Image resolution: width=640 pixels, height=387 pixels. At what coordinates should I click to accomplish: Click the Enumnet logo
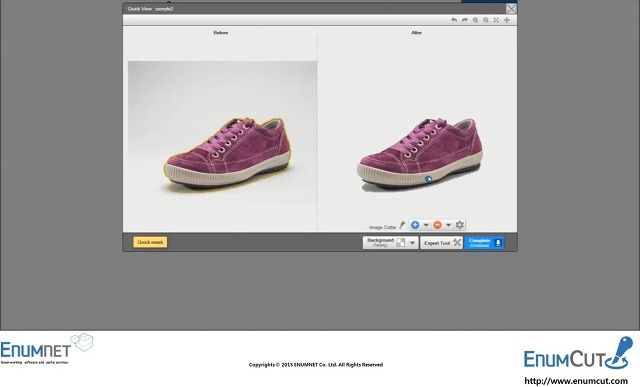(46, 349)
